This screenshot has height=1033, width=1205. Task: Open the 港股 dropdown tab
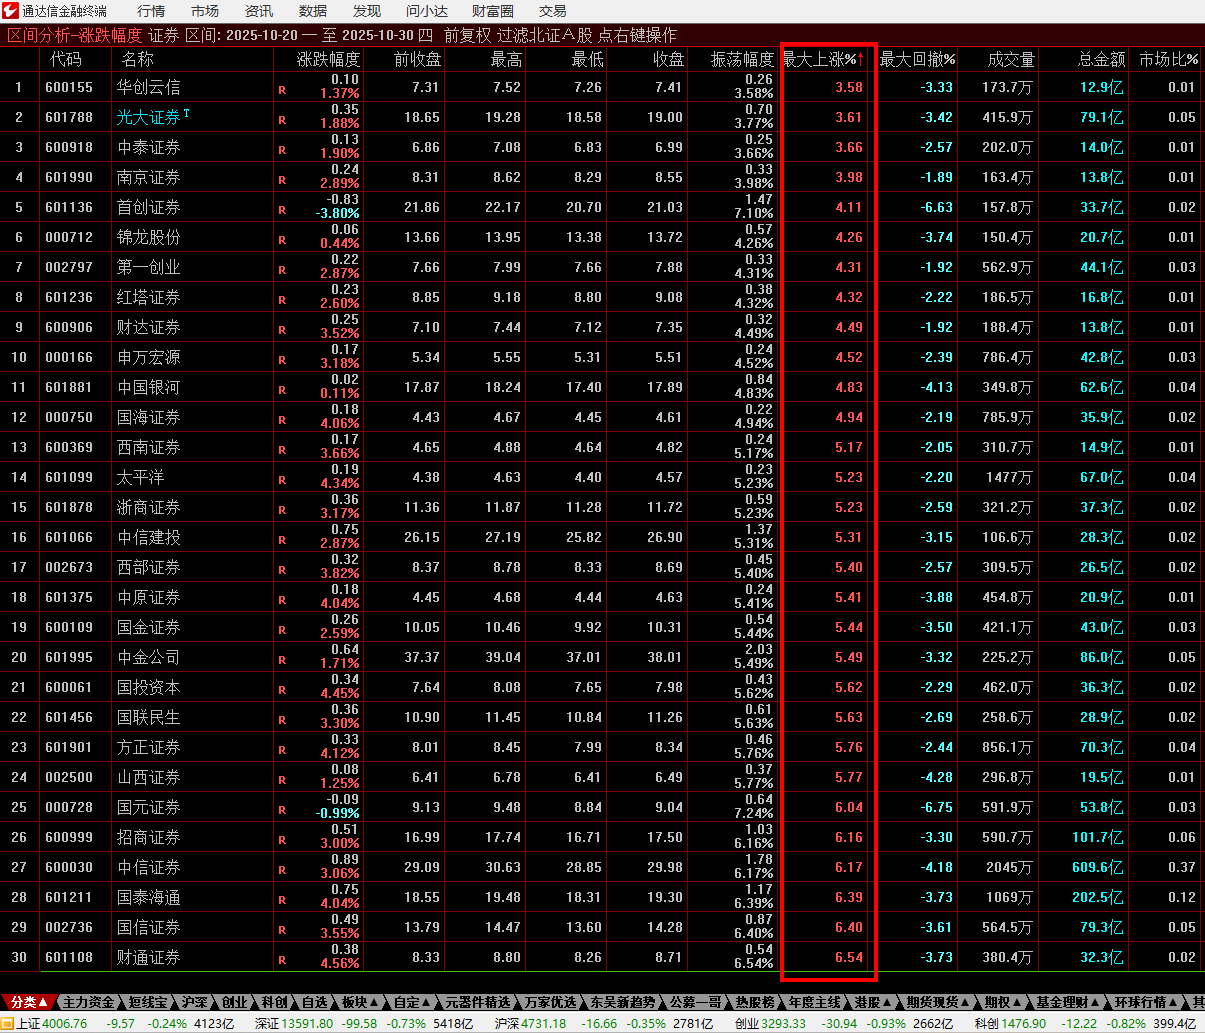(872, 1002)
